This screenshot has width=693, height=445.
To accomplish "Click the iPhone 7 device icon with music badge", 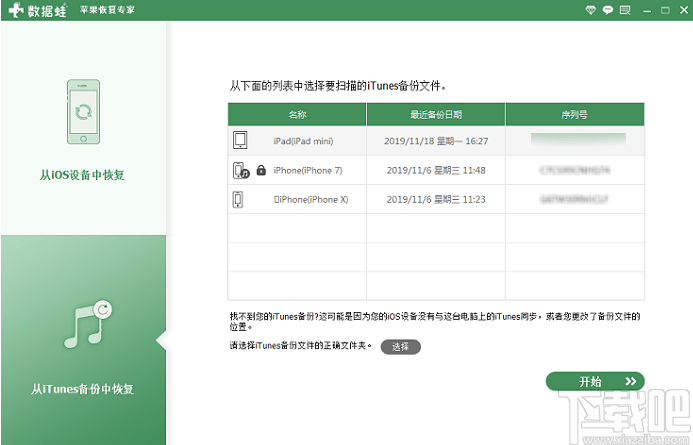I will click(241, 170).
